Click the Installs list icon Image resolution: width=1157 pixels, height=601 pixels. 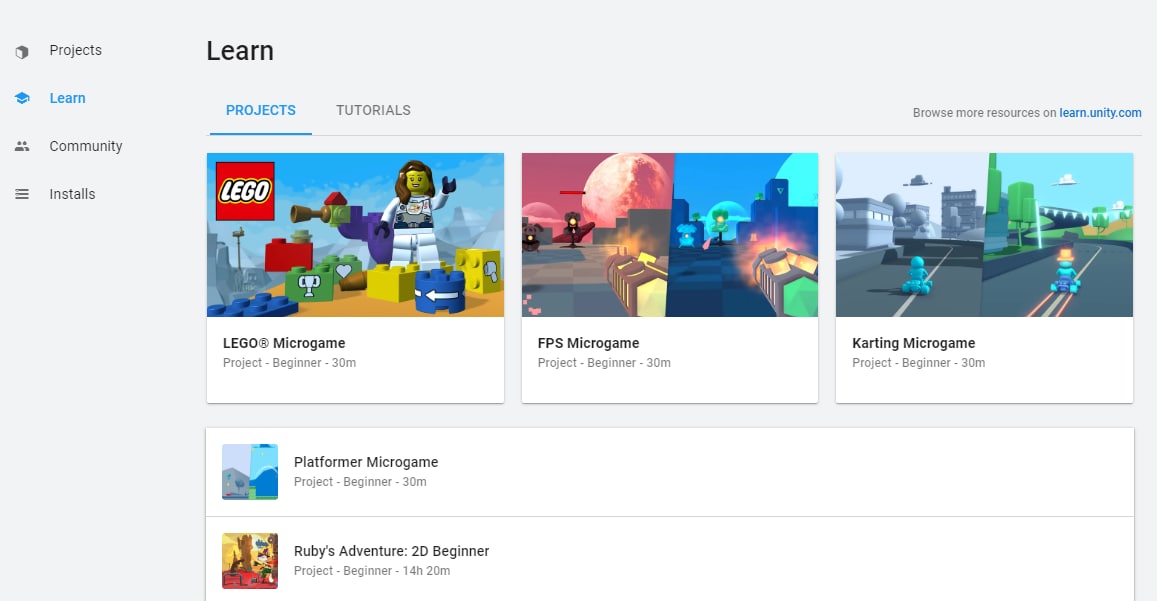pyautogui.click(x=22, y=194)
